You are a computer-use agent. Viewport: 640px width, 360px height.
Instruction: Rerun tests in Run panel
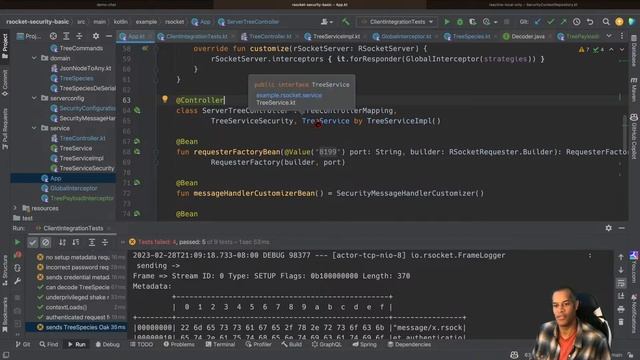(17, 242)
